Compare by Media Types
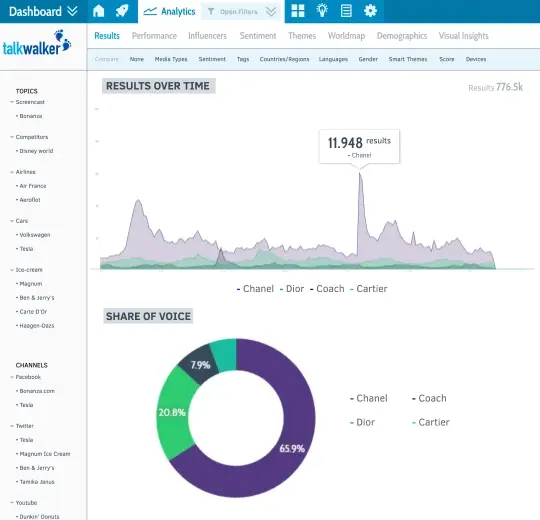Image resolution: width=540 pixels, height=520 pixels. point(171,59)
